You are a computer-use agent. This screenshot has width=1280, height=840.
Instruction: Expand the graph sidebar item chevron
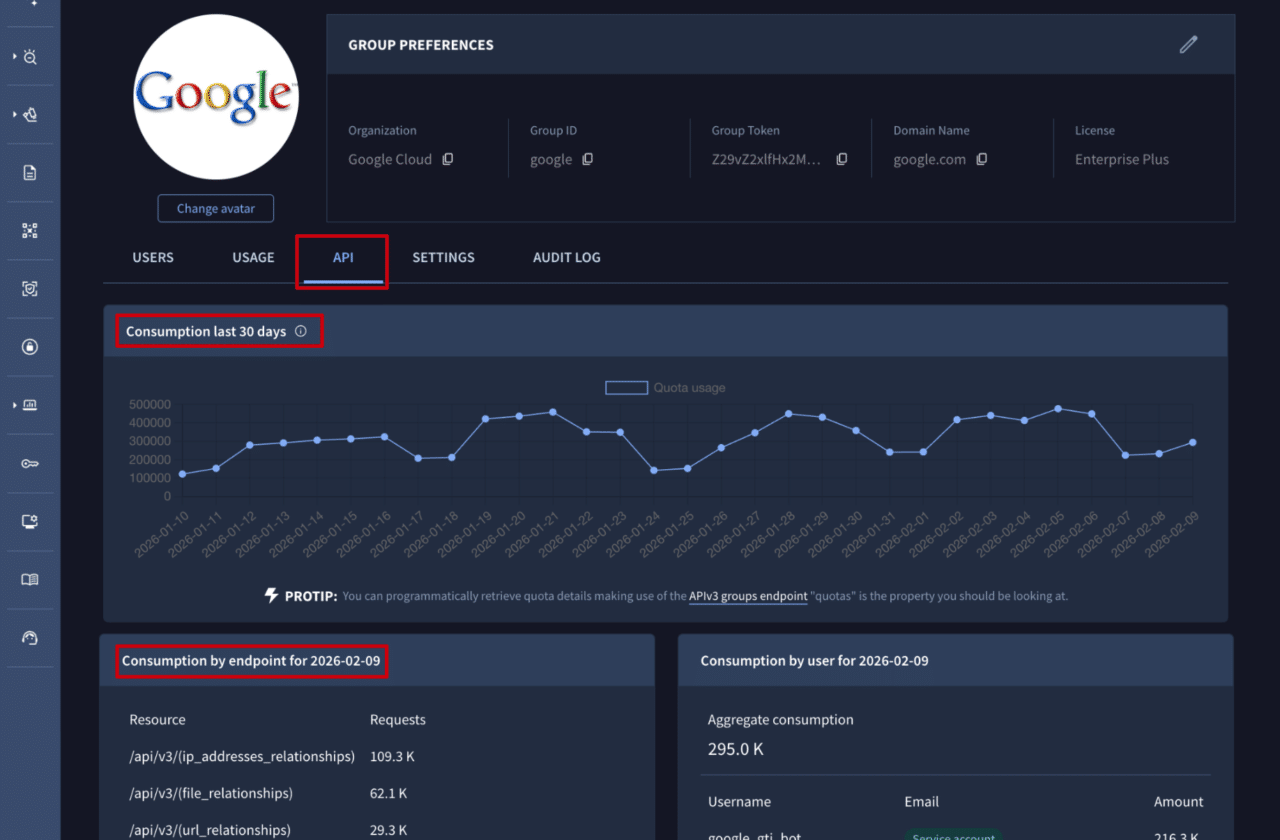(14, 405)
